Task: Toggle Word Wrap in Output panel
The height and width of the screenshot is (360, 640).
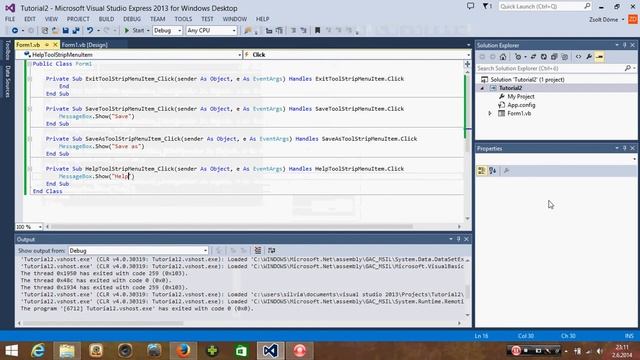Action: pyautogui.click(x=271, y=251)
